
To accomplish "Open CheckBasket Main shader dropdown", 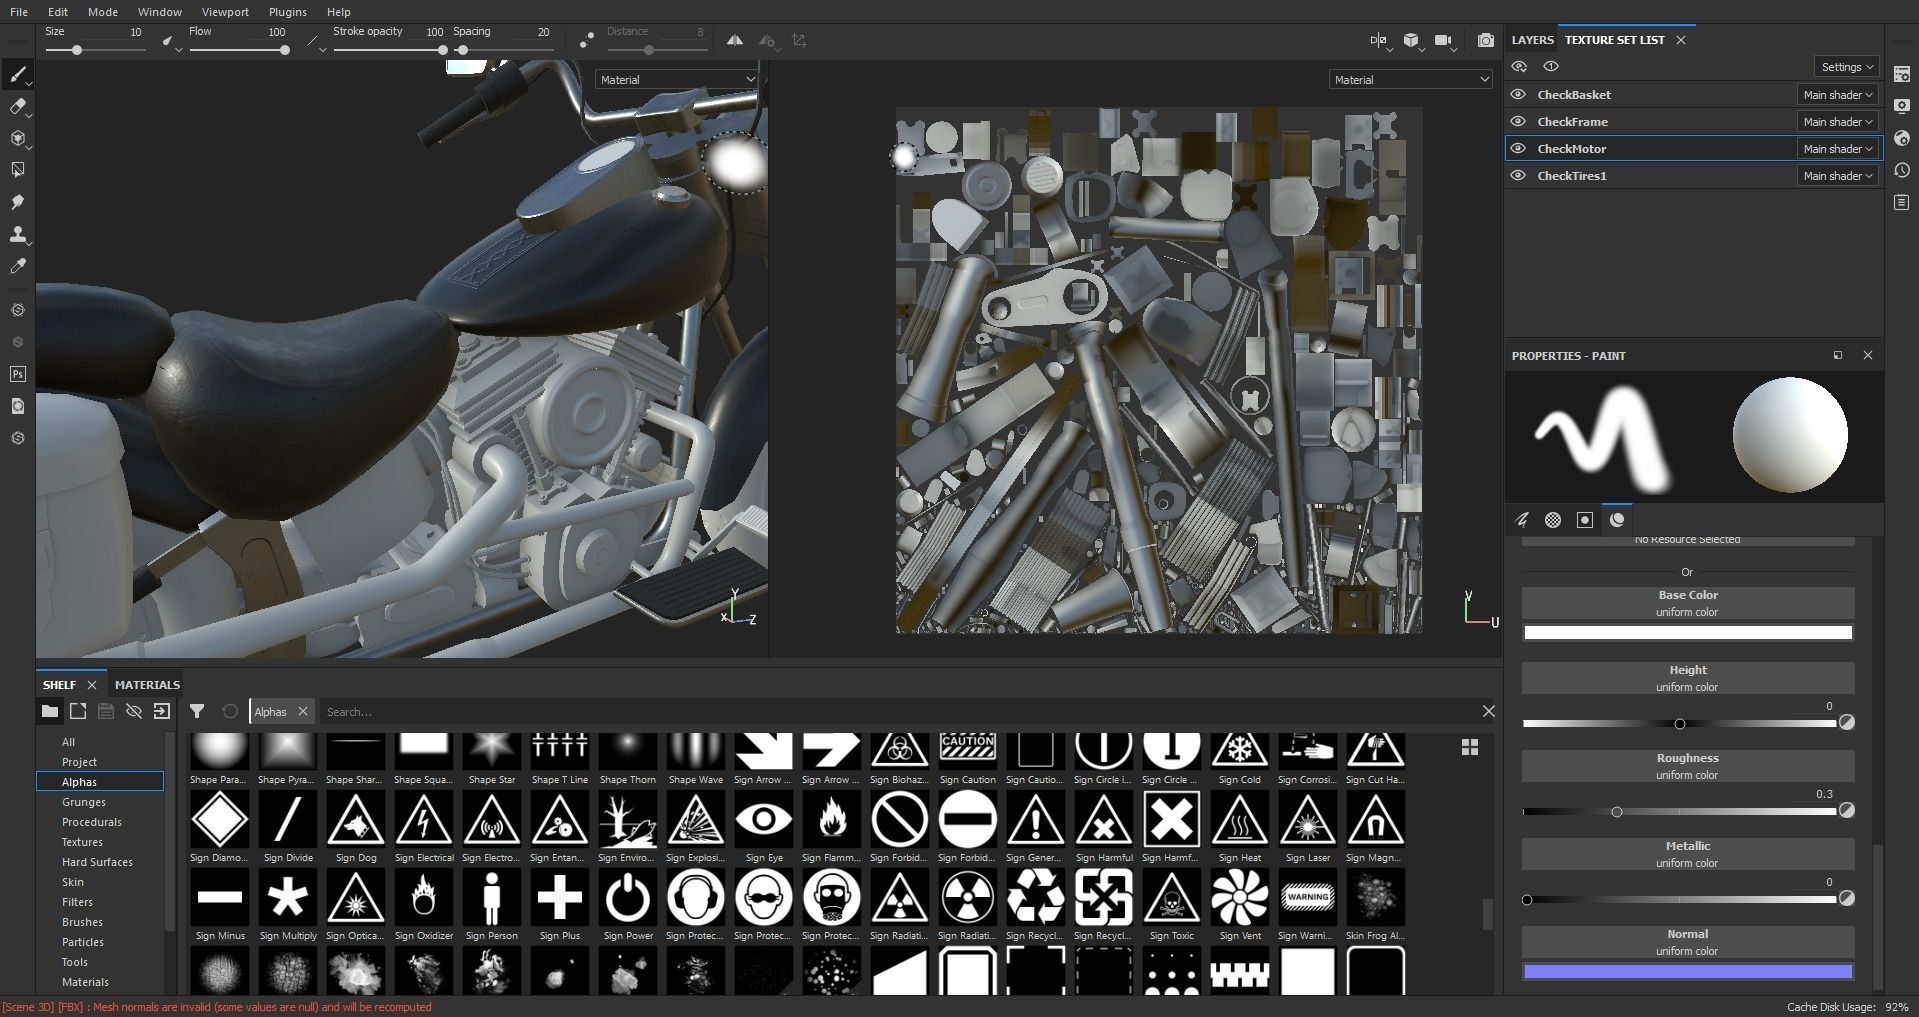I will click(1837, 94).
